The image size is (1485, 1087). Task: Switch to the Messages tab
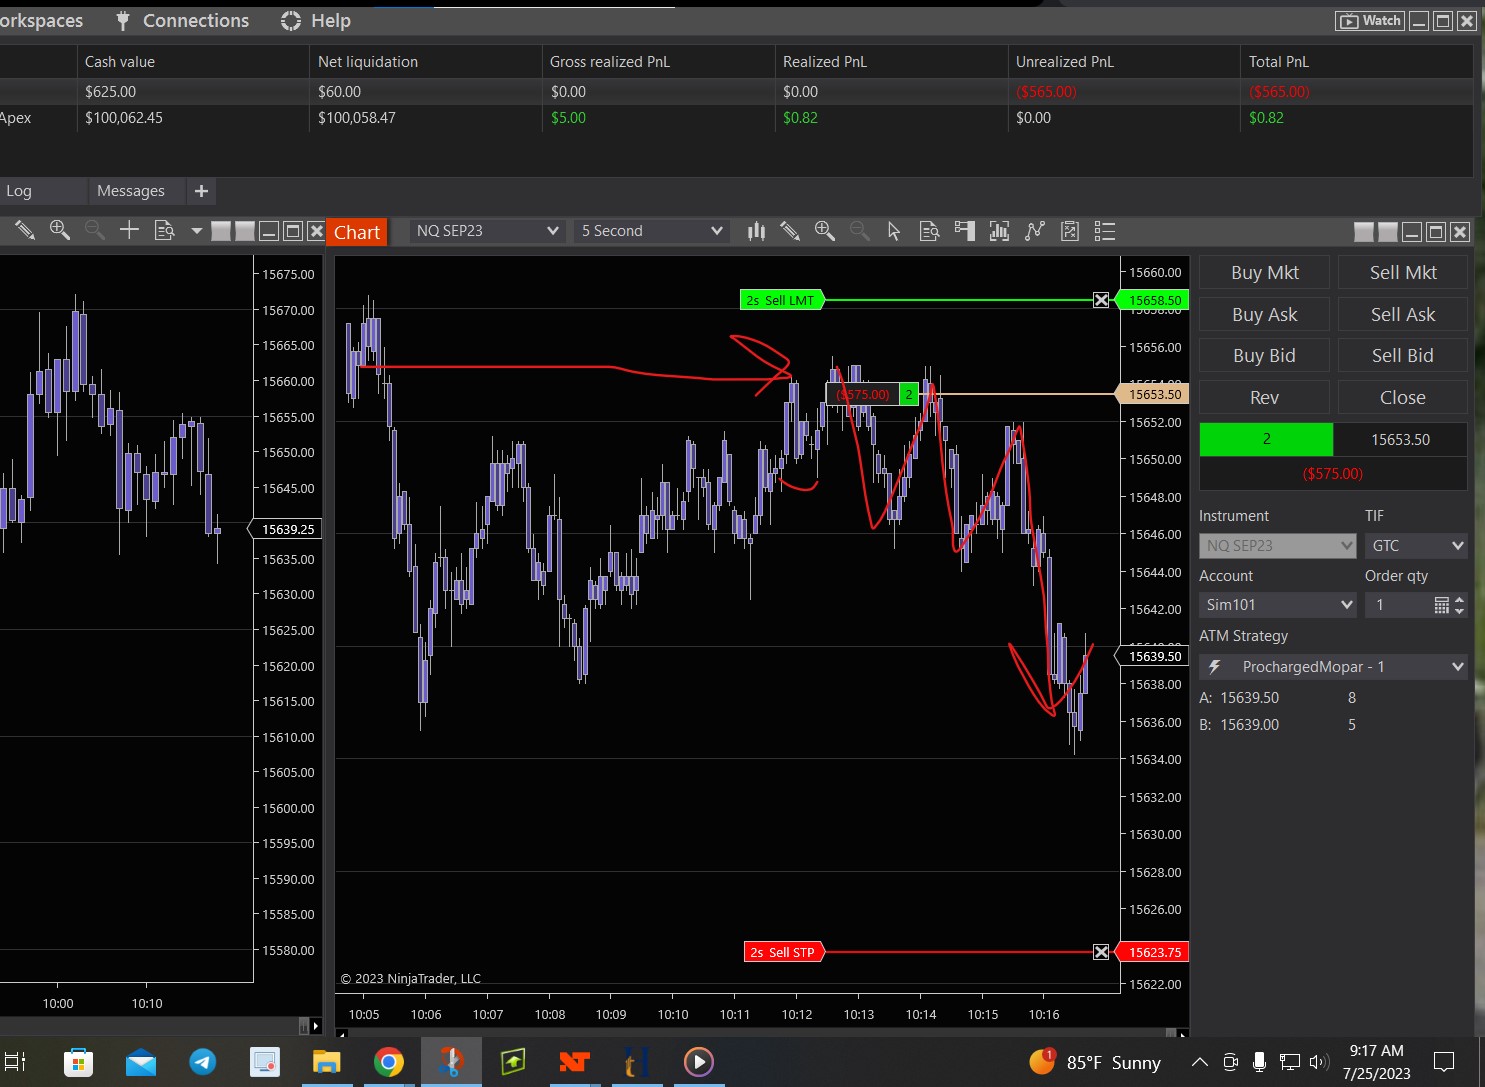point(131,191)
